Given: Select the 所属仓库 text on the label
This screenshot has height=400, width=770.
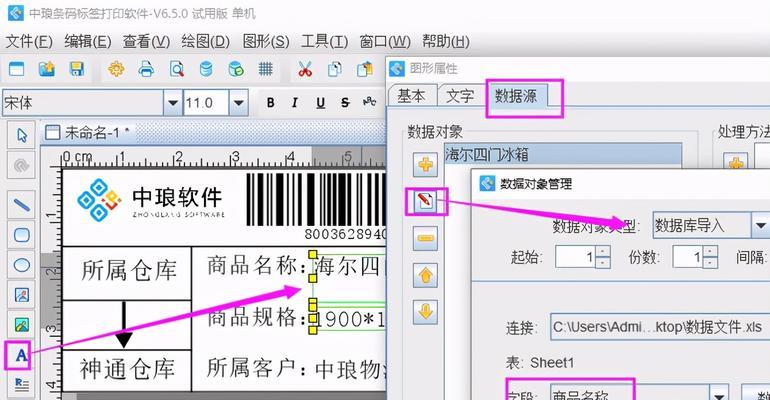Looking at the screenshot, I should coord(129,271).
